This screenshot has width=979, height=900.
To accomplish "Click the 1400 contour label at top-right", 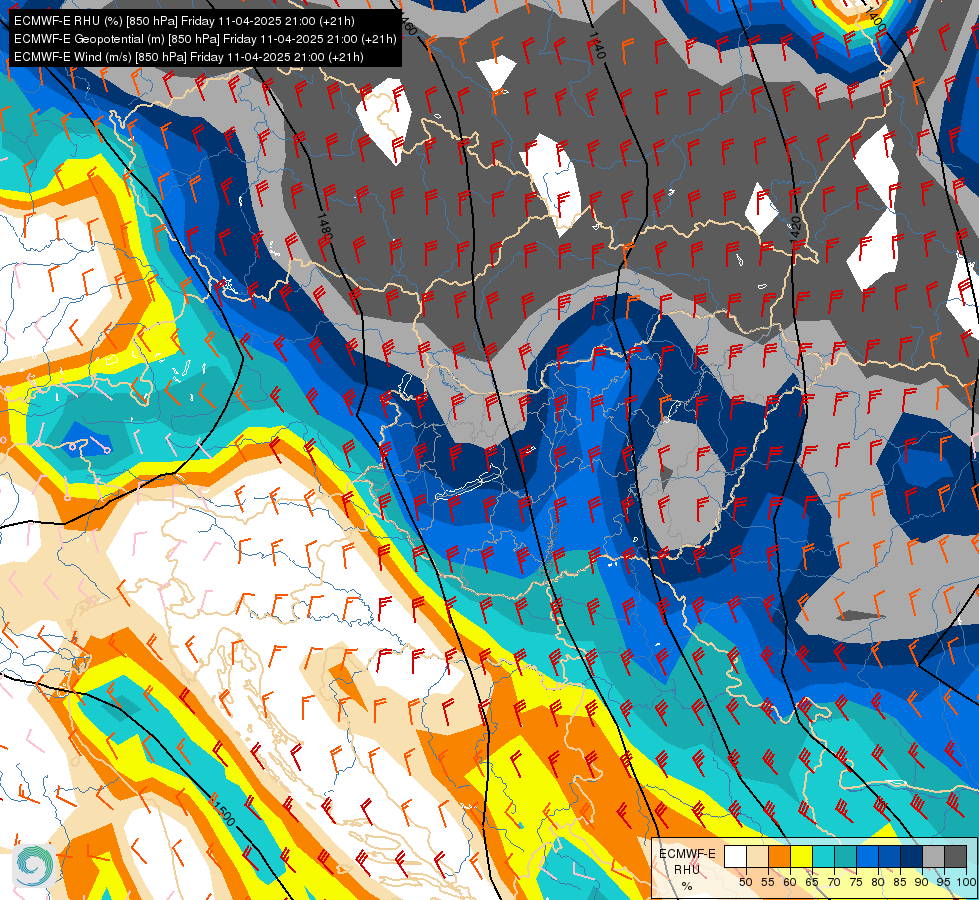I will coord(875,21).
